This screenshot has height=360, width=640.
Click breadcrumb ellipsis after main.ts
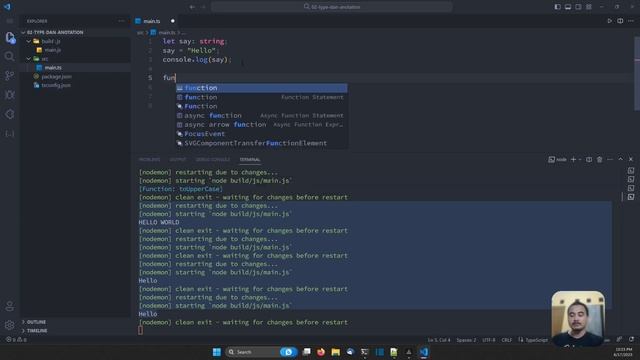pyautogui.click(x=184, y=32)
